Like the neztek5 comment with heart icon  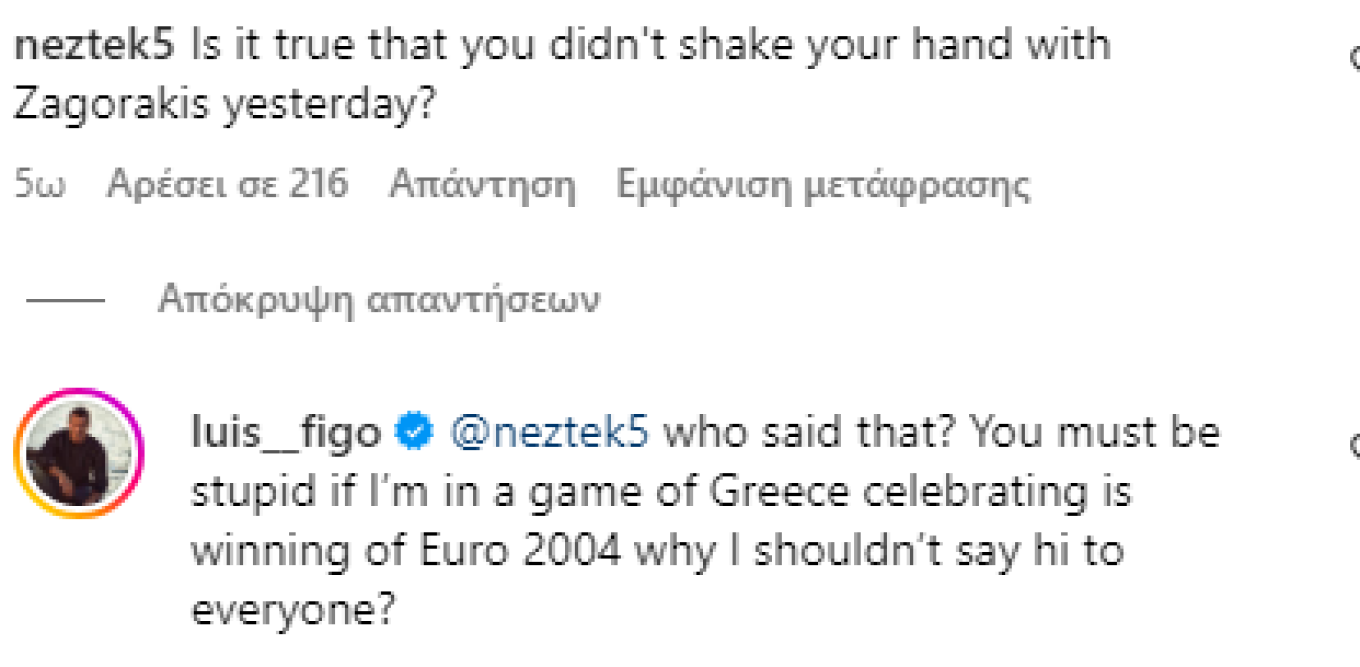(x=1354, y=58)
